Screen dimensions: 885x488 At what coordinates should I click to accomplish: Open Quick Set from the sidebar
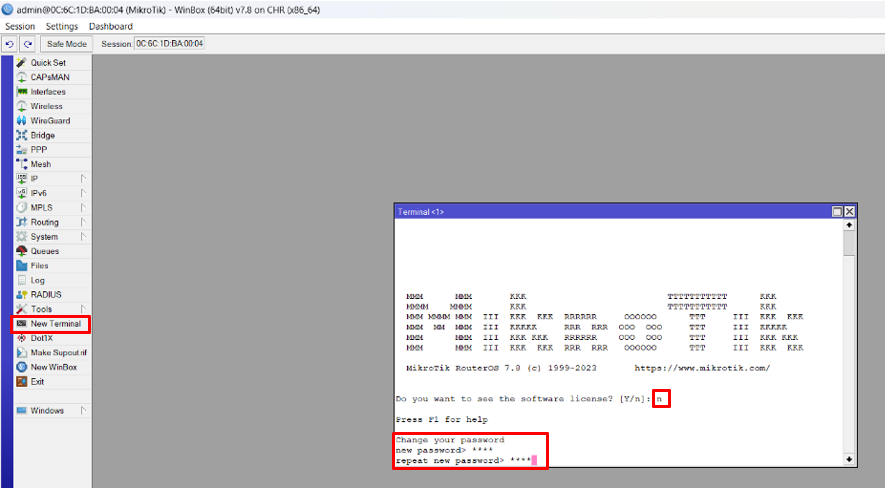click(x=46, y=63)
